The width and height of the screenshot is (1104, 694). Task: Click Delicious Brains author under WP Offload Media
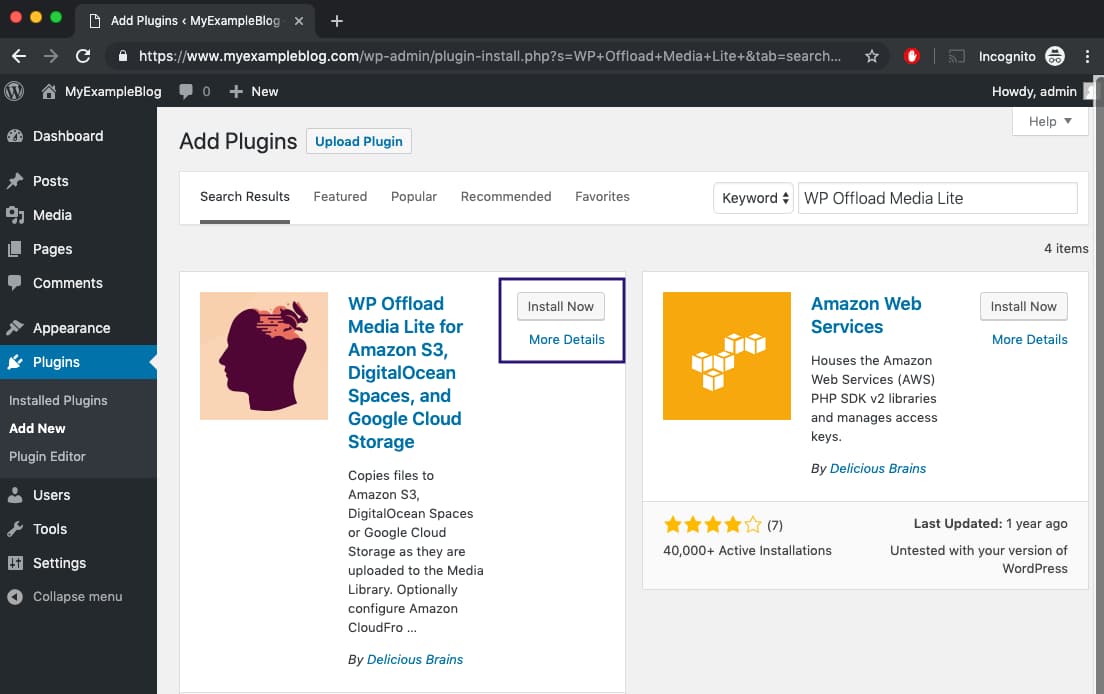point(415,660)
